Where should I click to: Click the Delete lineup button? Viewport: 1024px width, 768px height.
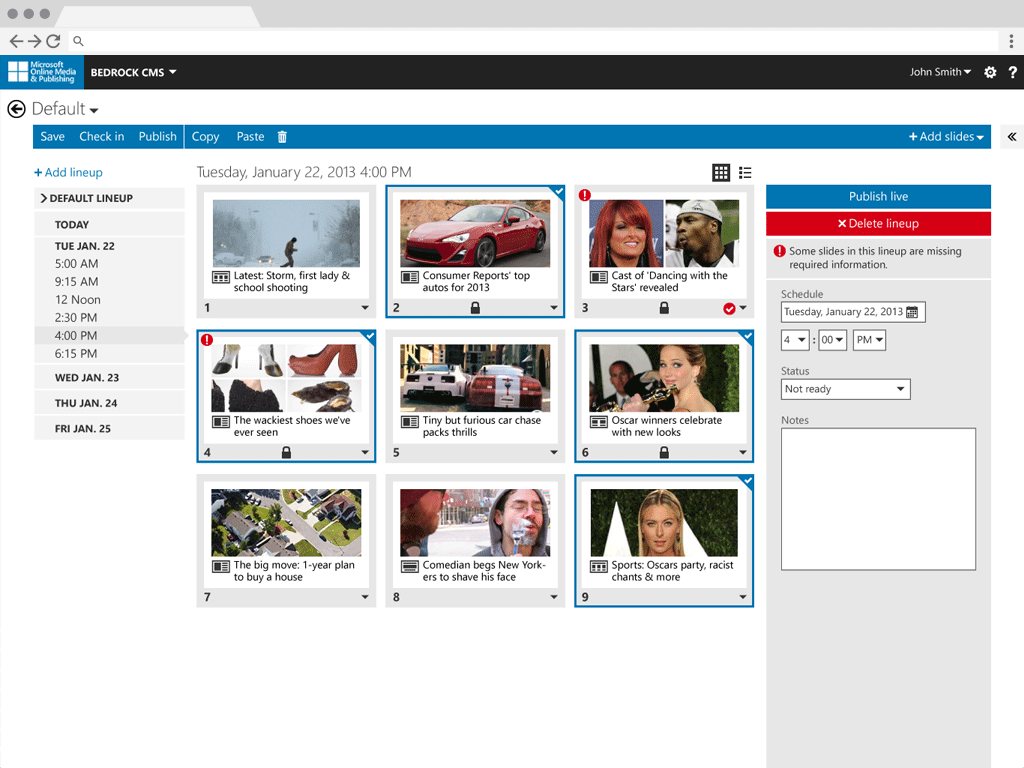878,224
